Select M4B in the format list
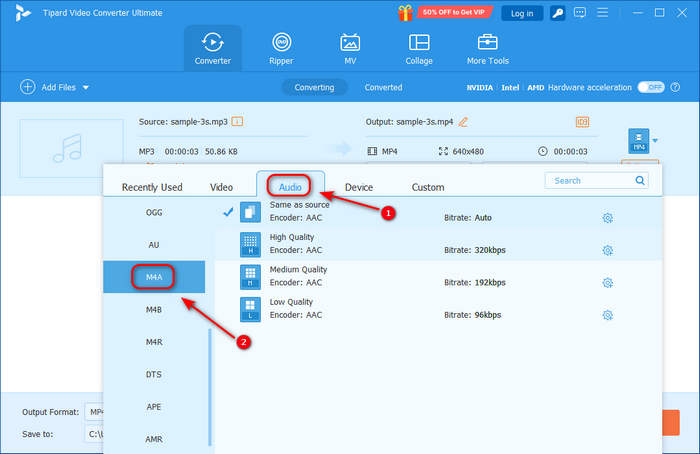This screenshot has height=454, width=700. 154,310
